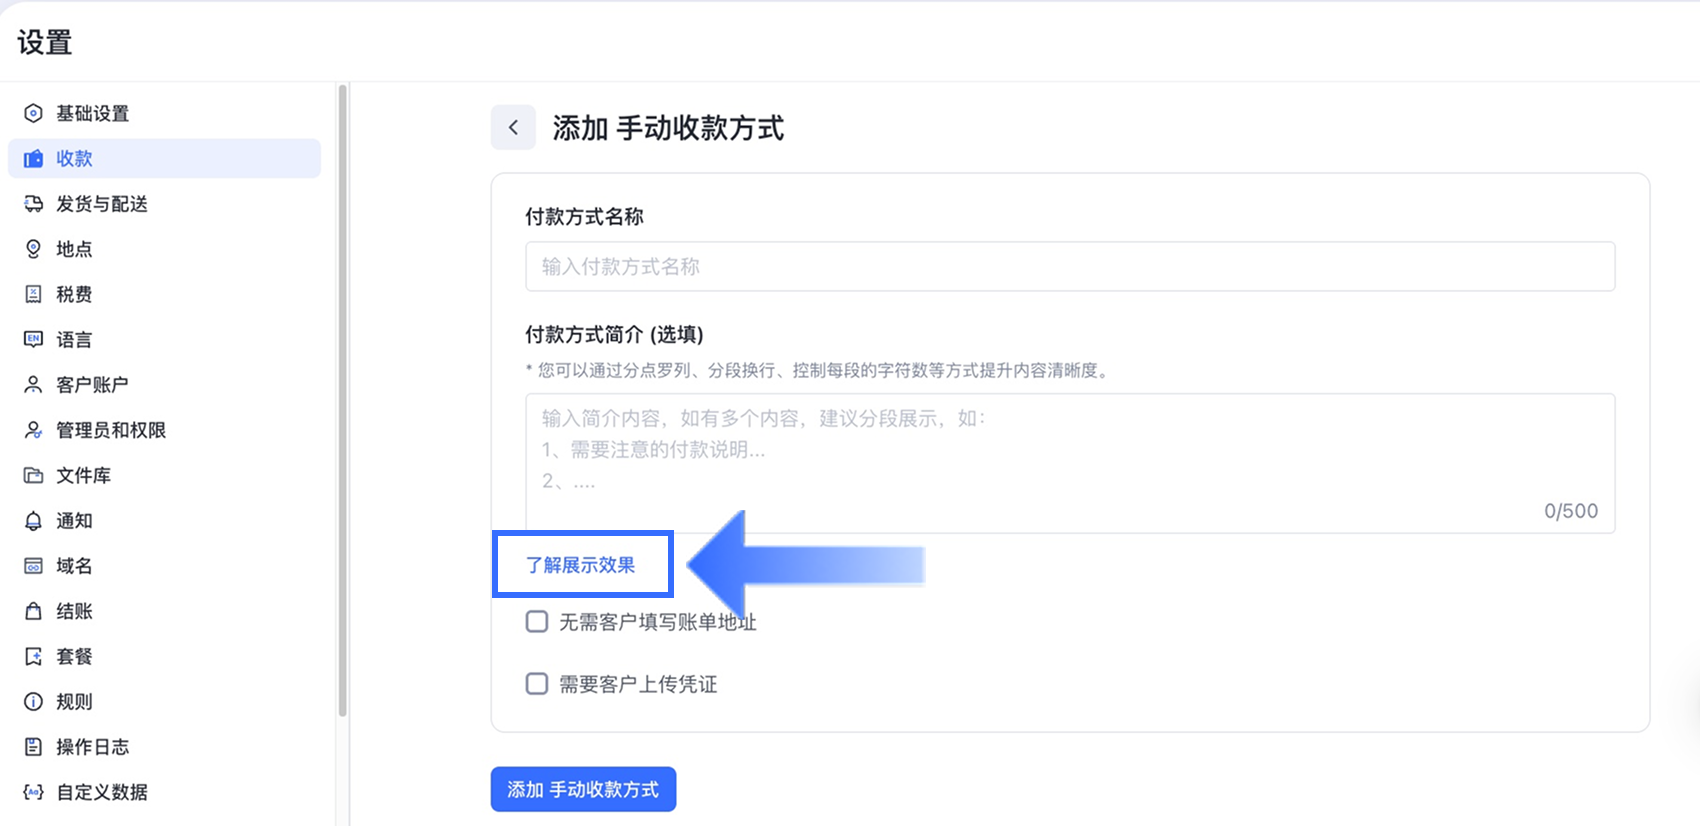The height and width of the screenshot is (826, 1700).
Task: Click the 发货与配送 truck icon
Action: [x=33, y=204]
